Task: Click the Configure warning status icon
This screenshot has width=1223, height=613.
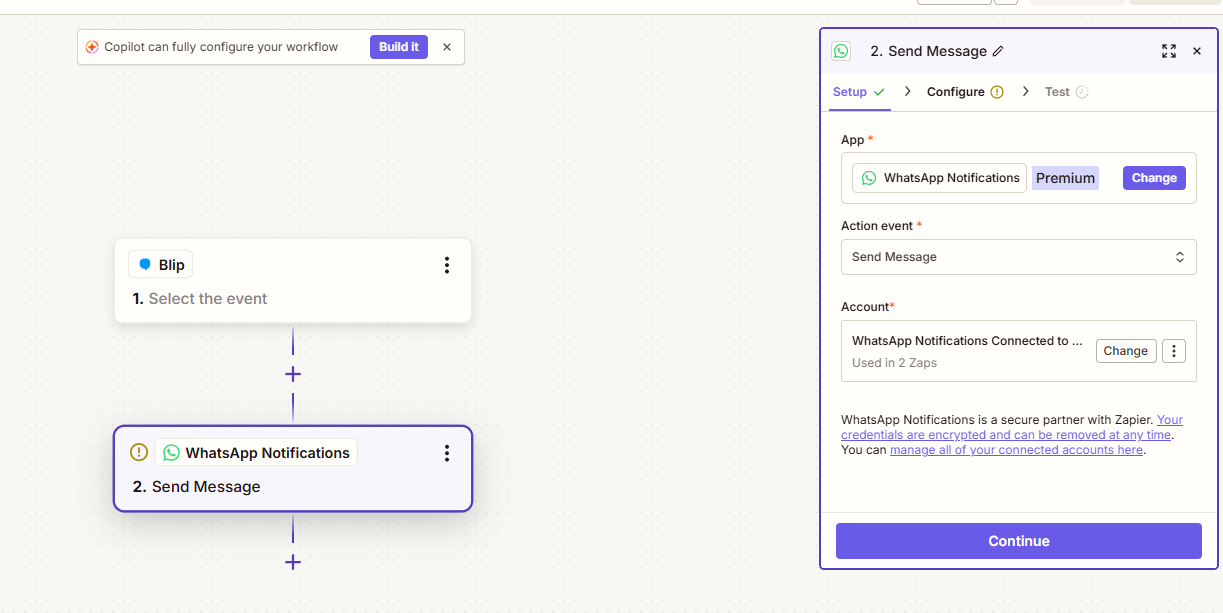Action: [997, 92]
